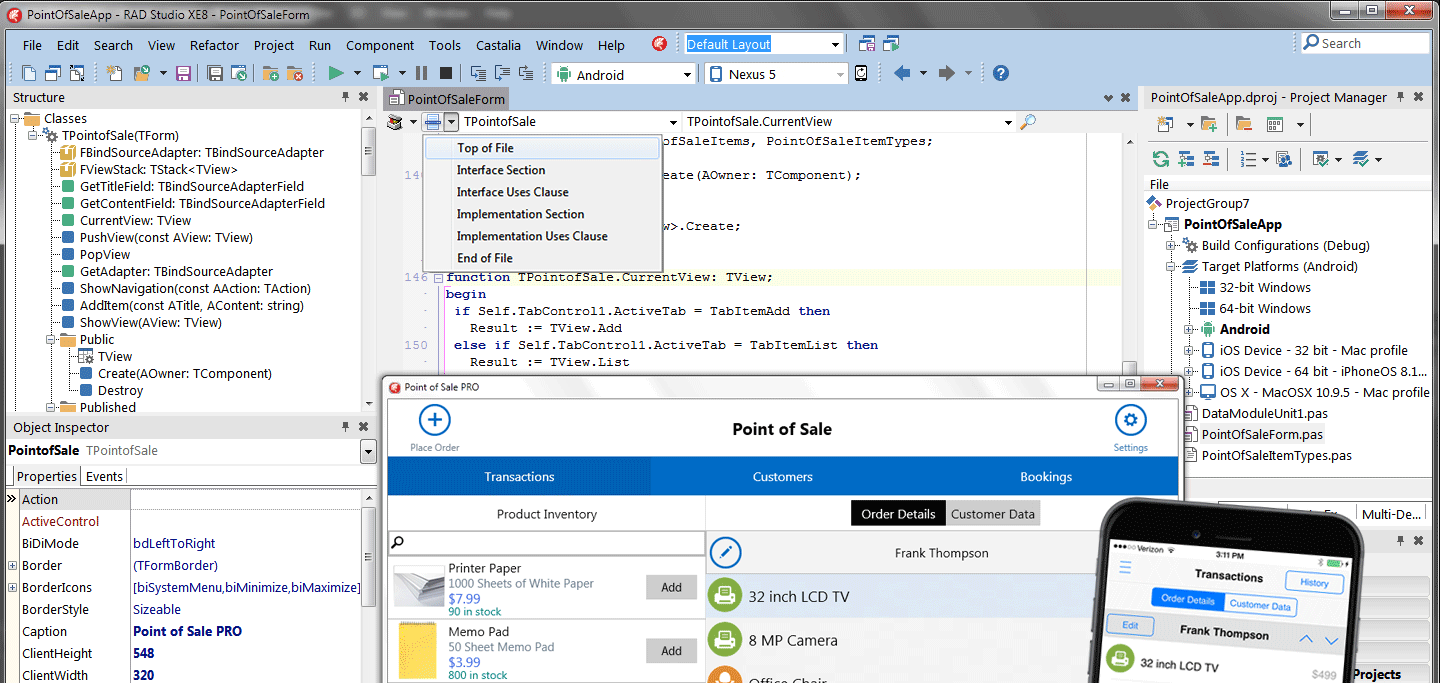Open the Object Inspector component dropdown
1440x683 pixels.
368,452
